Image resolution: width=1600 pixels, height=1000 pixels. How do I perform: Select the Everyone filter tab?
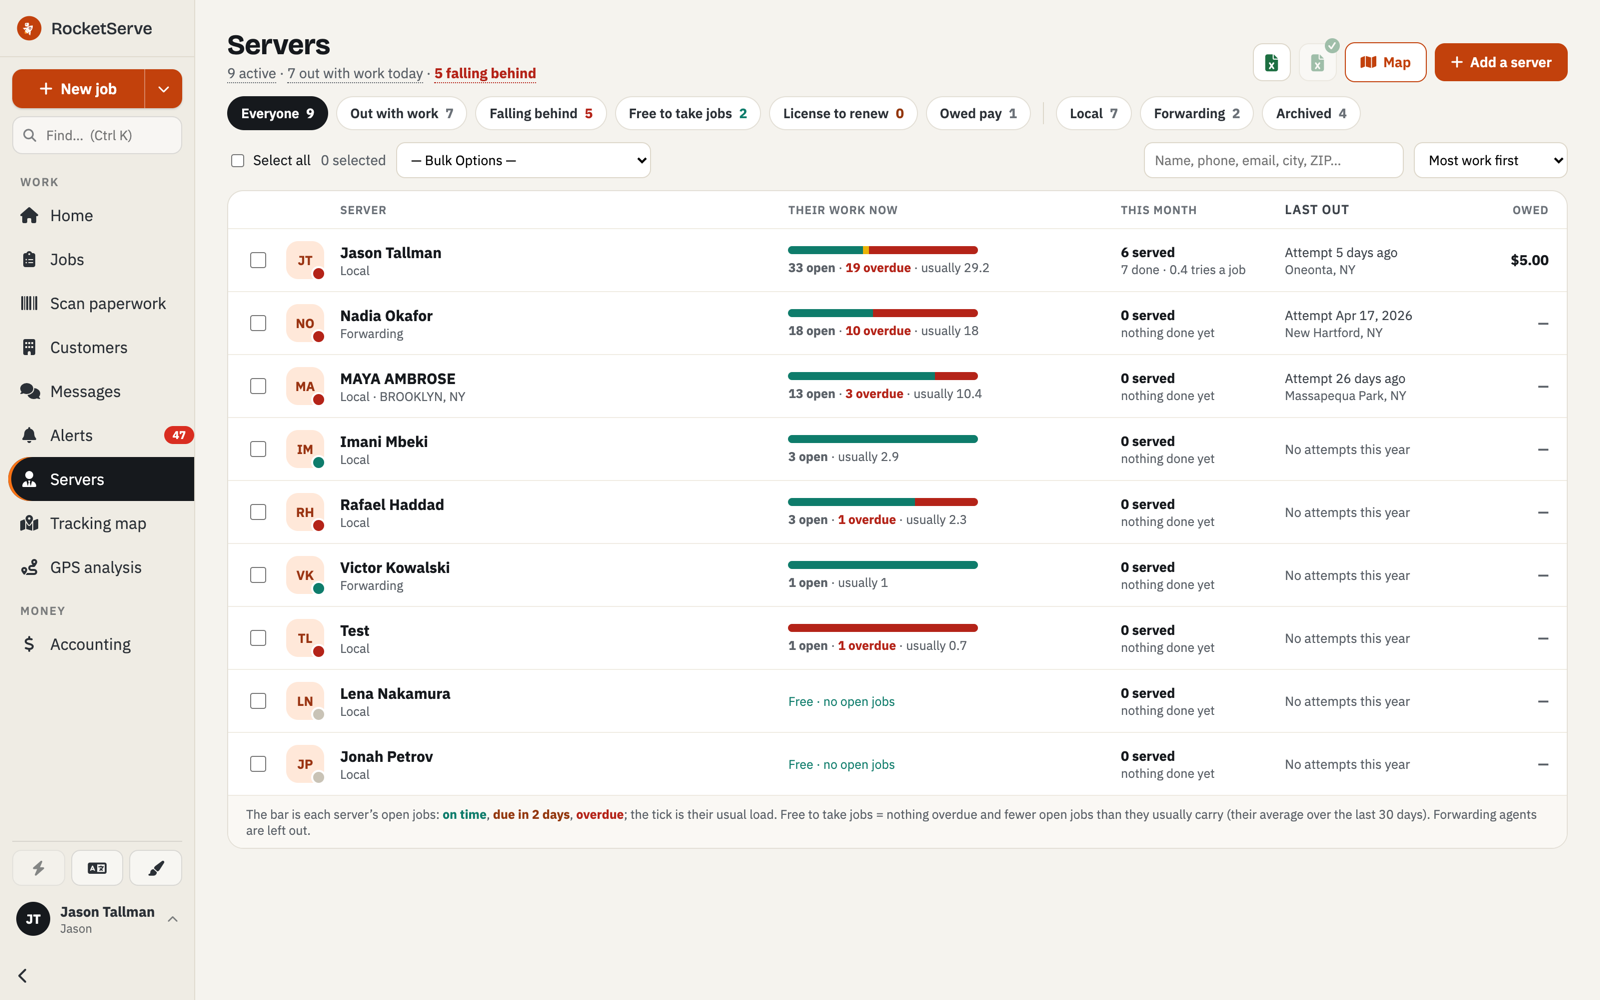[277, 113]
